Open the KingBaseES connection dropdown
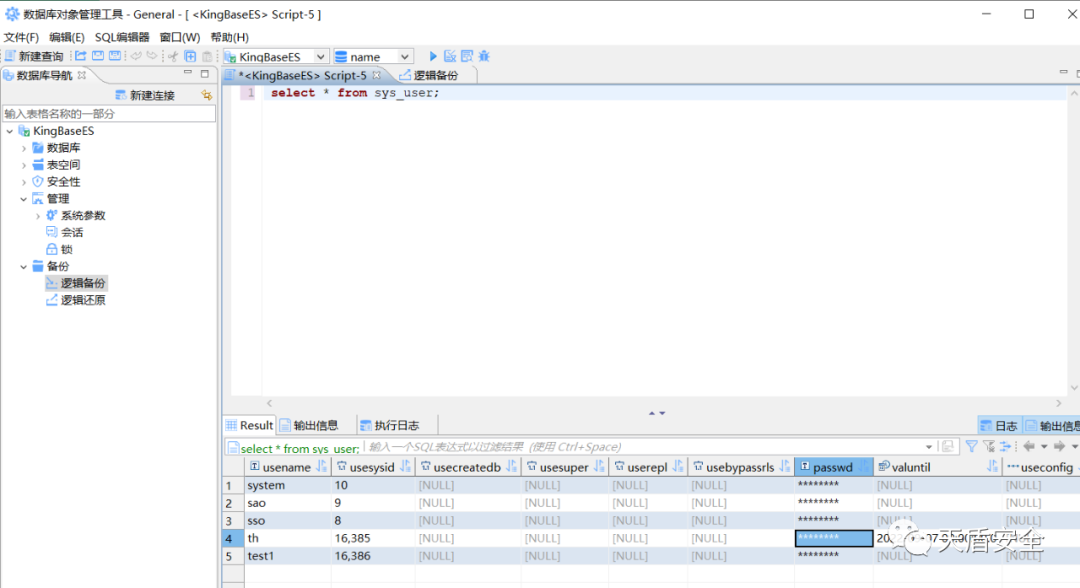 (x=320, y=57)
